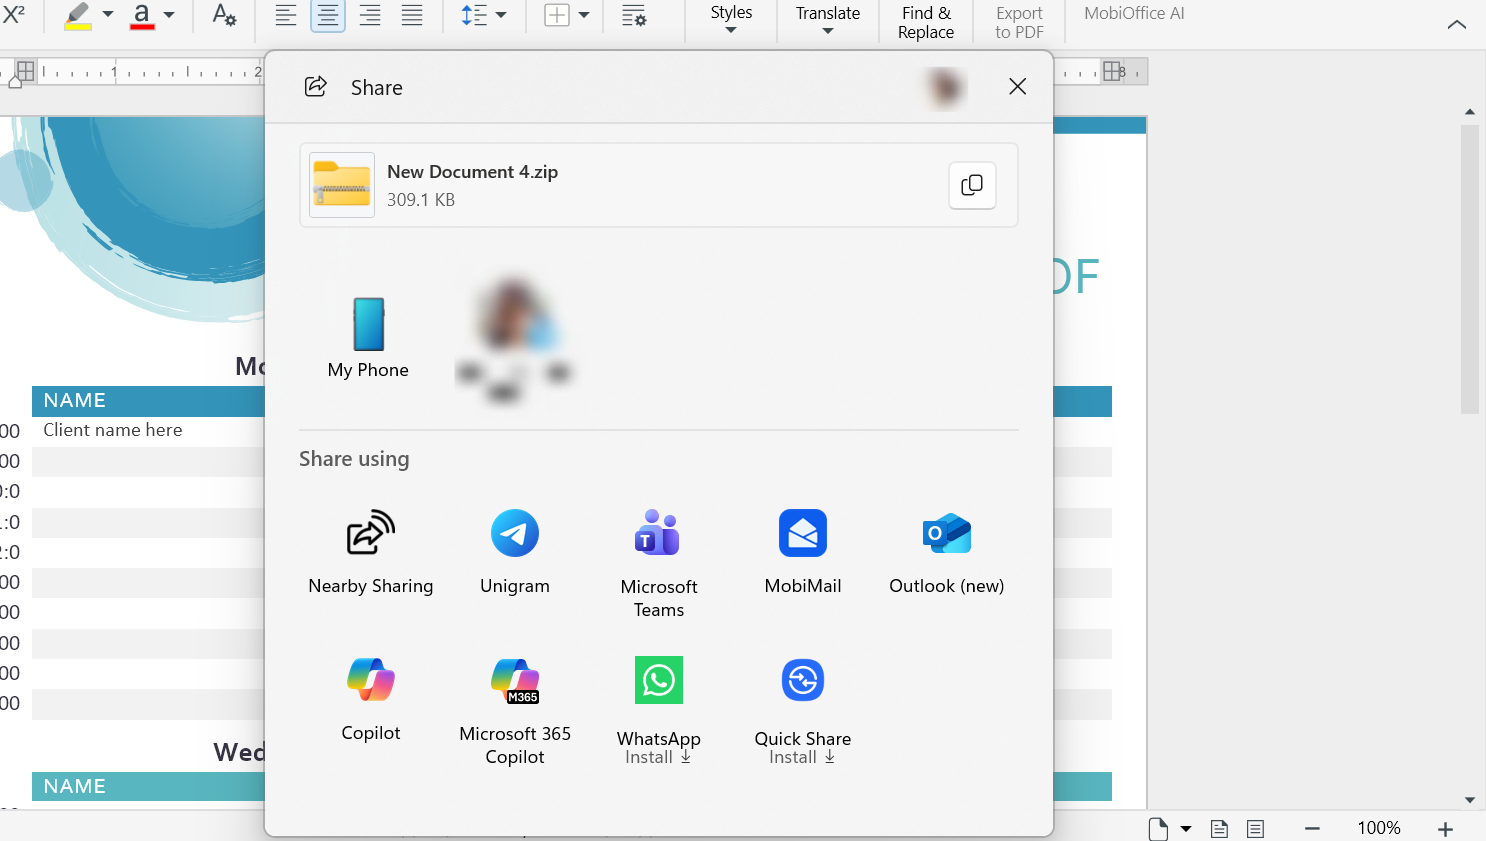The height and width of the screenshot is (841, 1486).
Task: Open text formatting settings icon
Action: point(225,15)
